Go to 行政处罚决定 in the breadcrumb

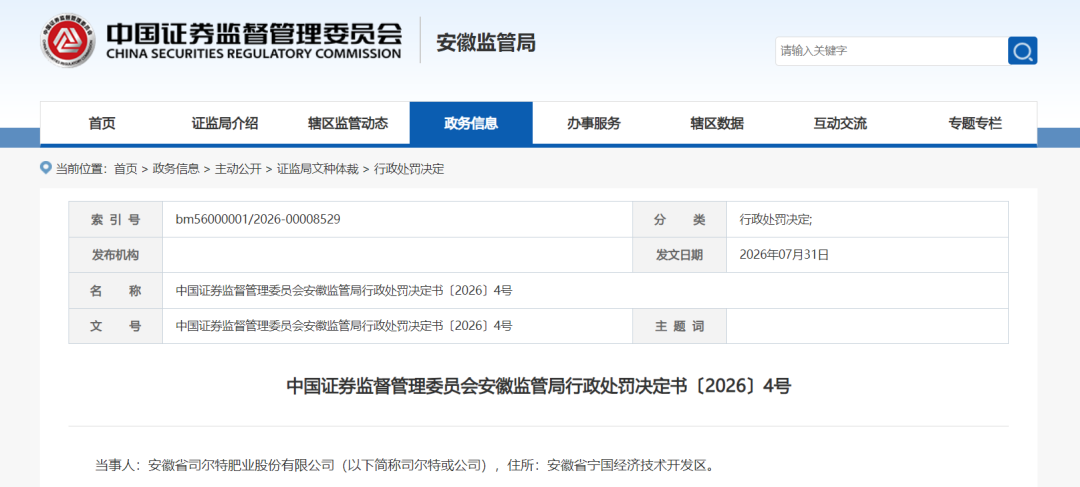tap(409, 169)
